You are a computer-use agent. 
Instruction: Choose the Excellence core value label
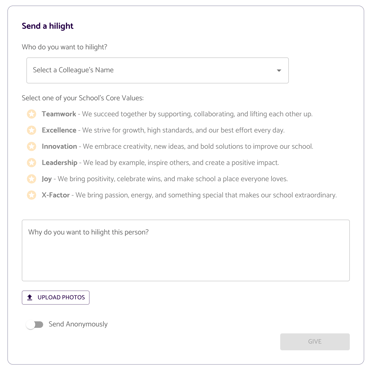(59, 130)
